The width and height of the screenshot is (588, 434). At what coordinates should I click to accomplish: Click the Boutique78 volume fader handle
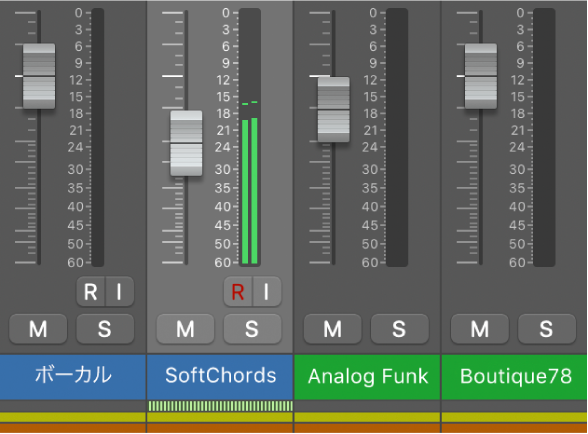pos(481,76)
